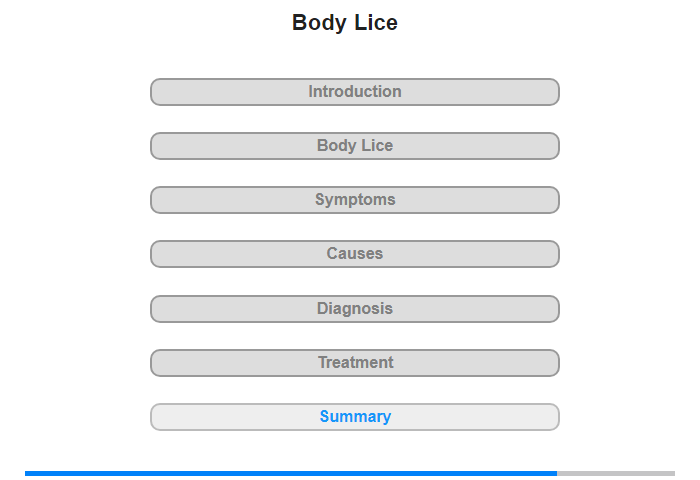Choose "Causes" from the topic list
The height and width of the screenshot is (480, 700).
pos(355,254)
